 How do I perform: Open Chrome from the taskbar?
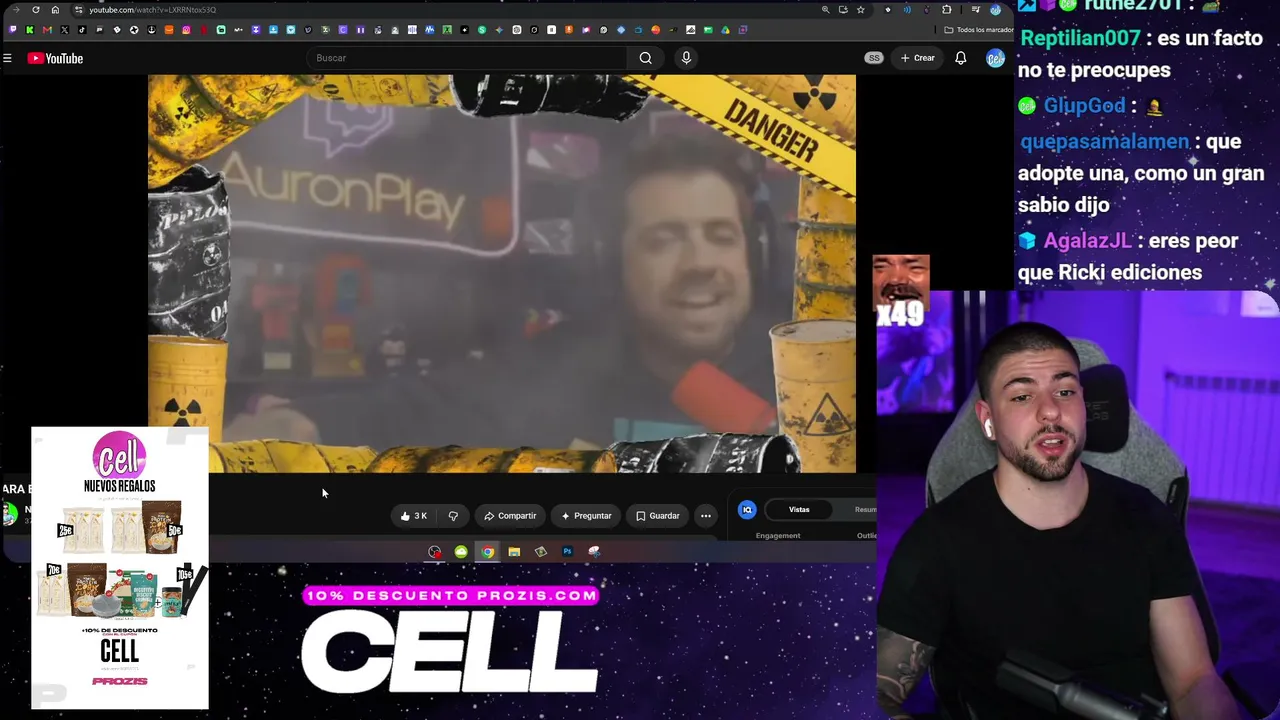[x=487, y=552]
